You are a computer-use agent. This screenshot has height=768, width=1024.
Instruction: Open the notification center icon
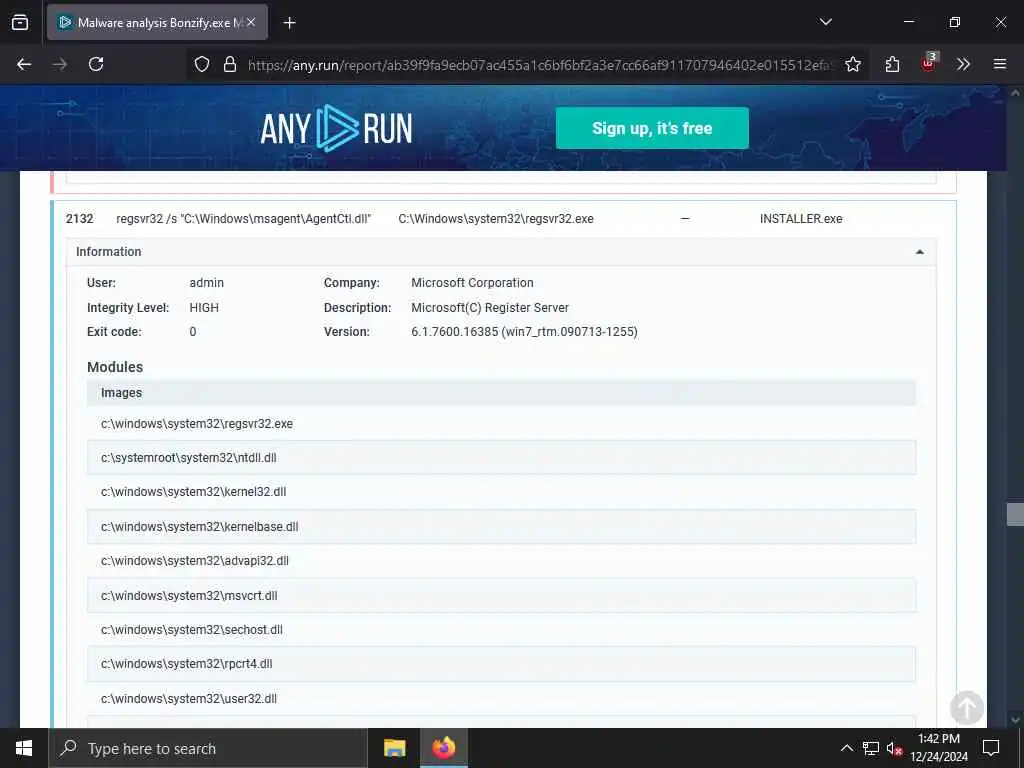pyautogui.click(x=991, y=748)
